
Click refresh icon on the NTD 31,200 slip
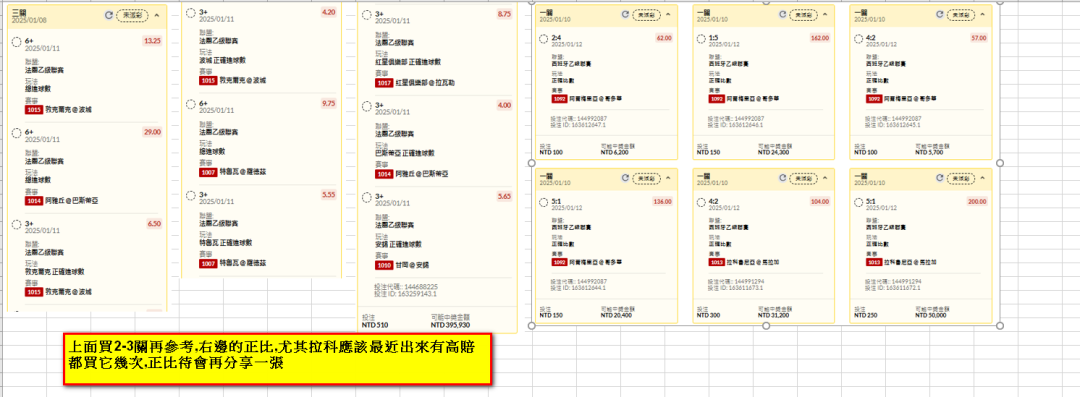781,178
